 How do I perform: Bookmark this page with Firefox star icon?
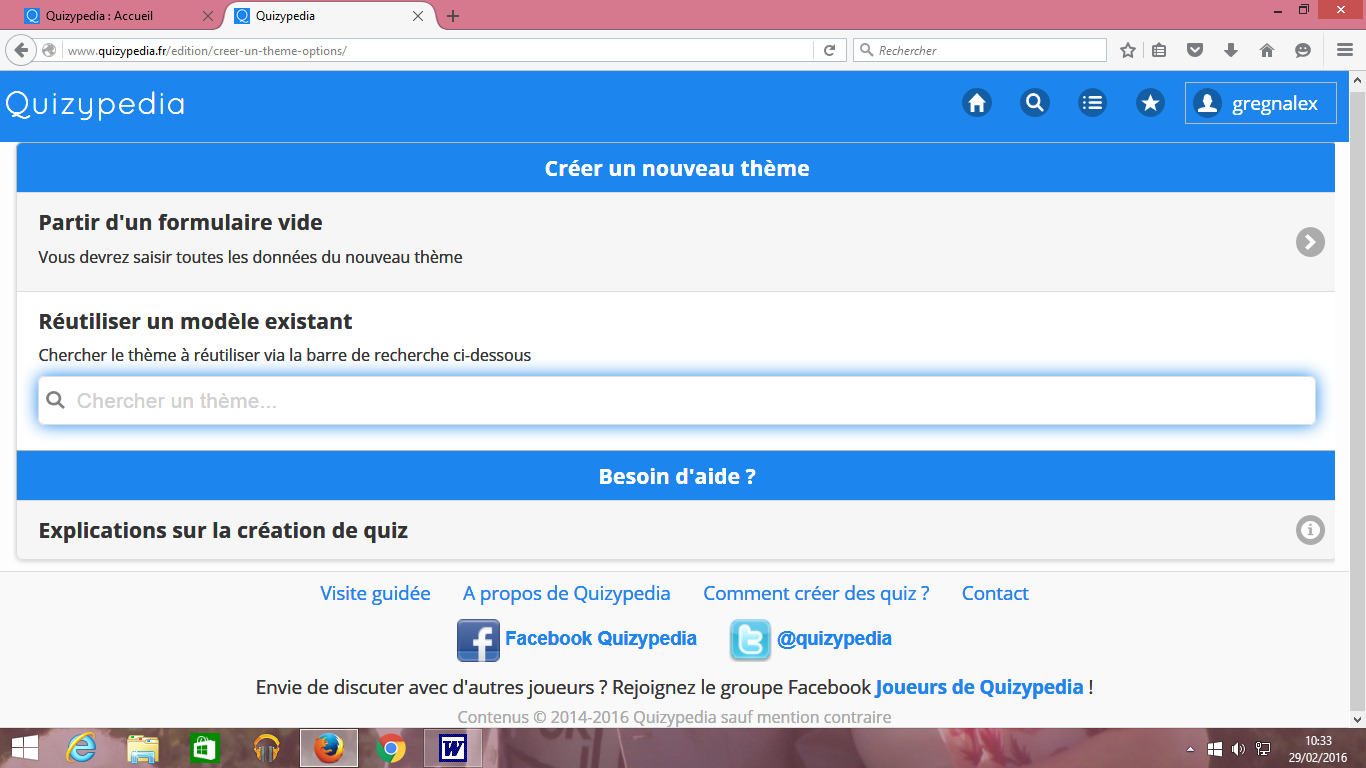pos(1128,50)
